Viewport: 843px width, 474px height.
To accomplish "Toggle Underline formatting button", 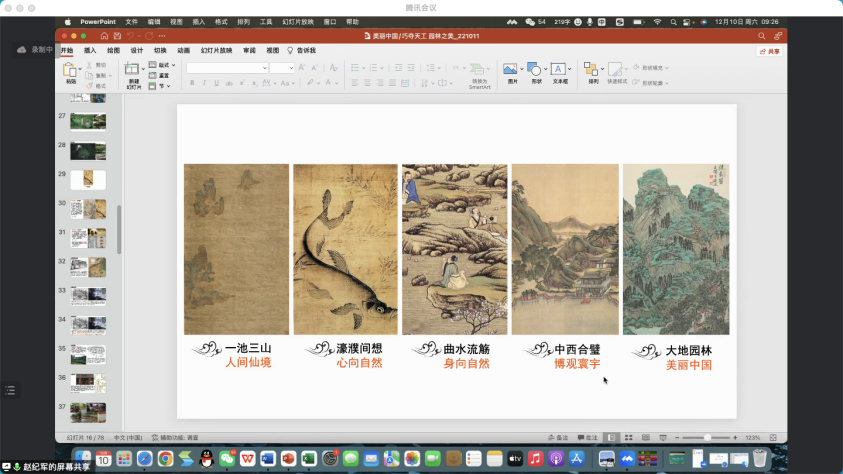I will (x=218, y=83).
